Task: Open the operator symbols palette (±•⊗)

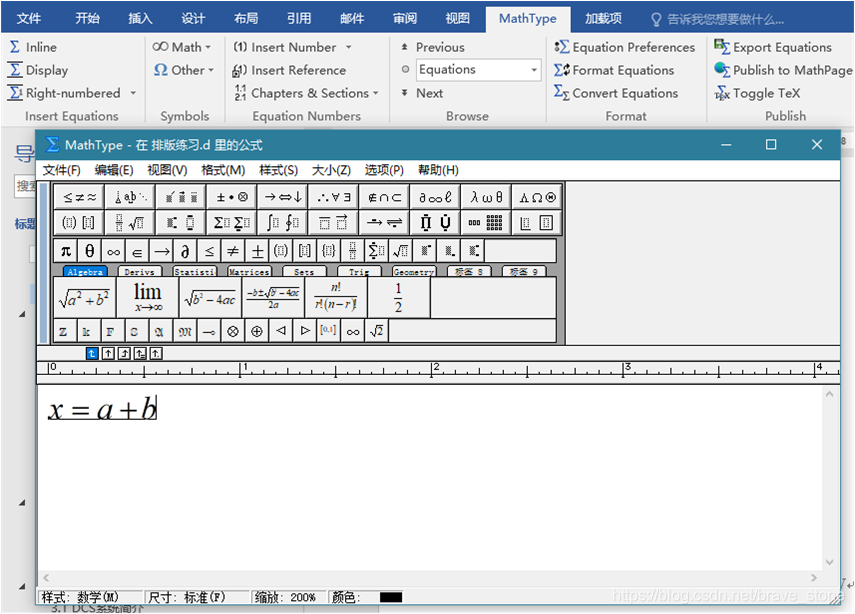Action: (x=232, y=197)
